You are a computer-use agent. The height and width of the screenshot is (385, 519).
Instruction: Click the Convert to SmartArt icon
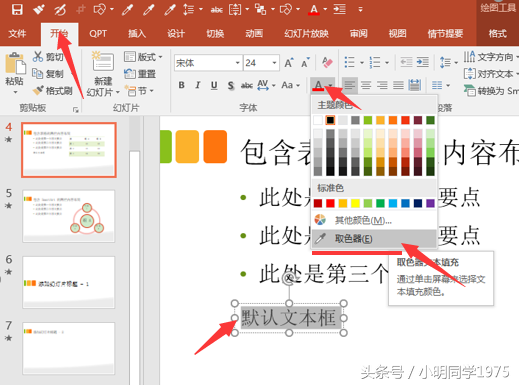[x=470, y=90]
